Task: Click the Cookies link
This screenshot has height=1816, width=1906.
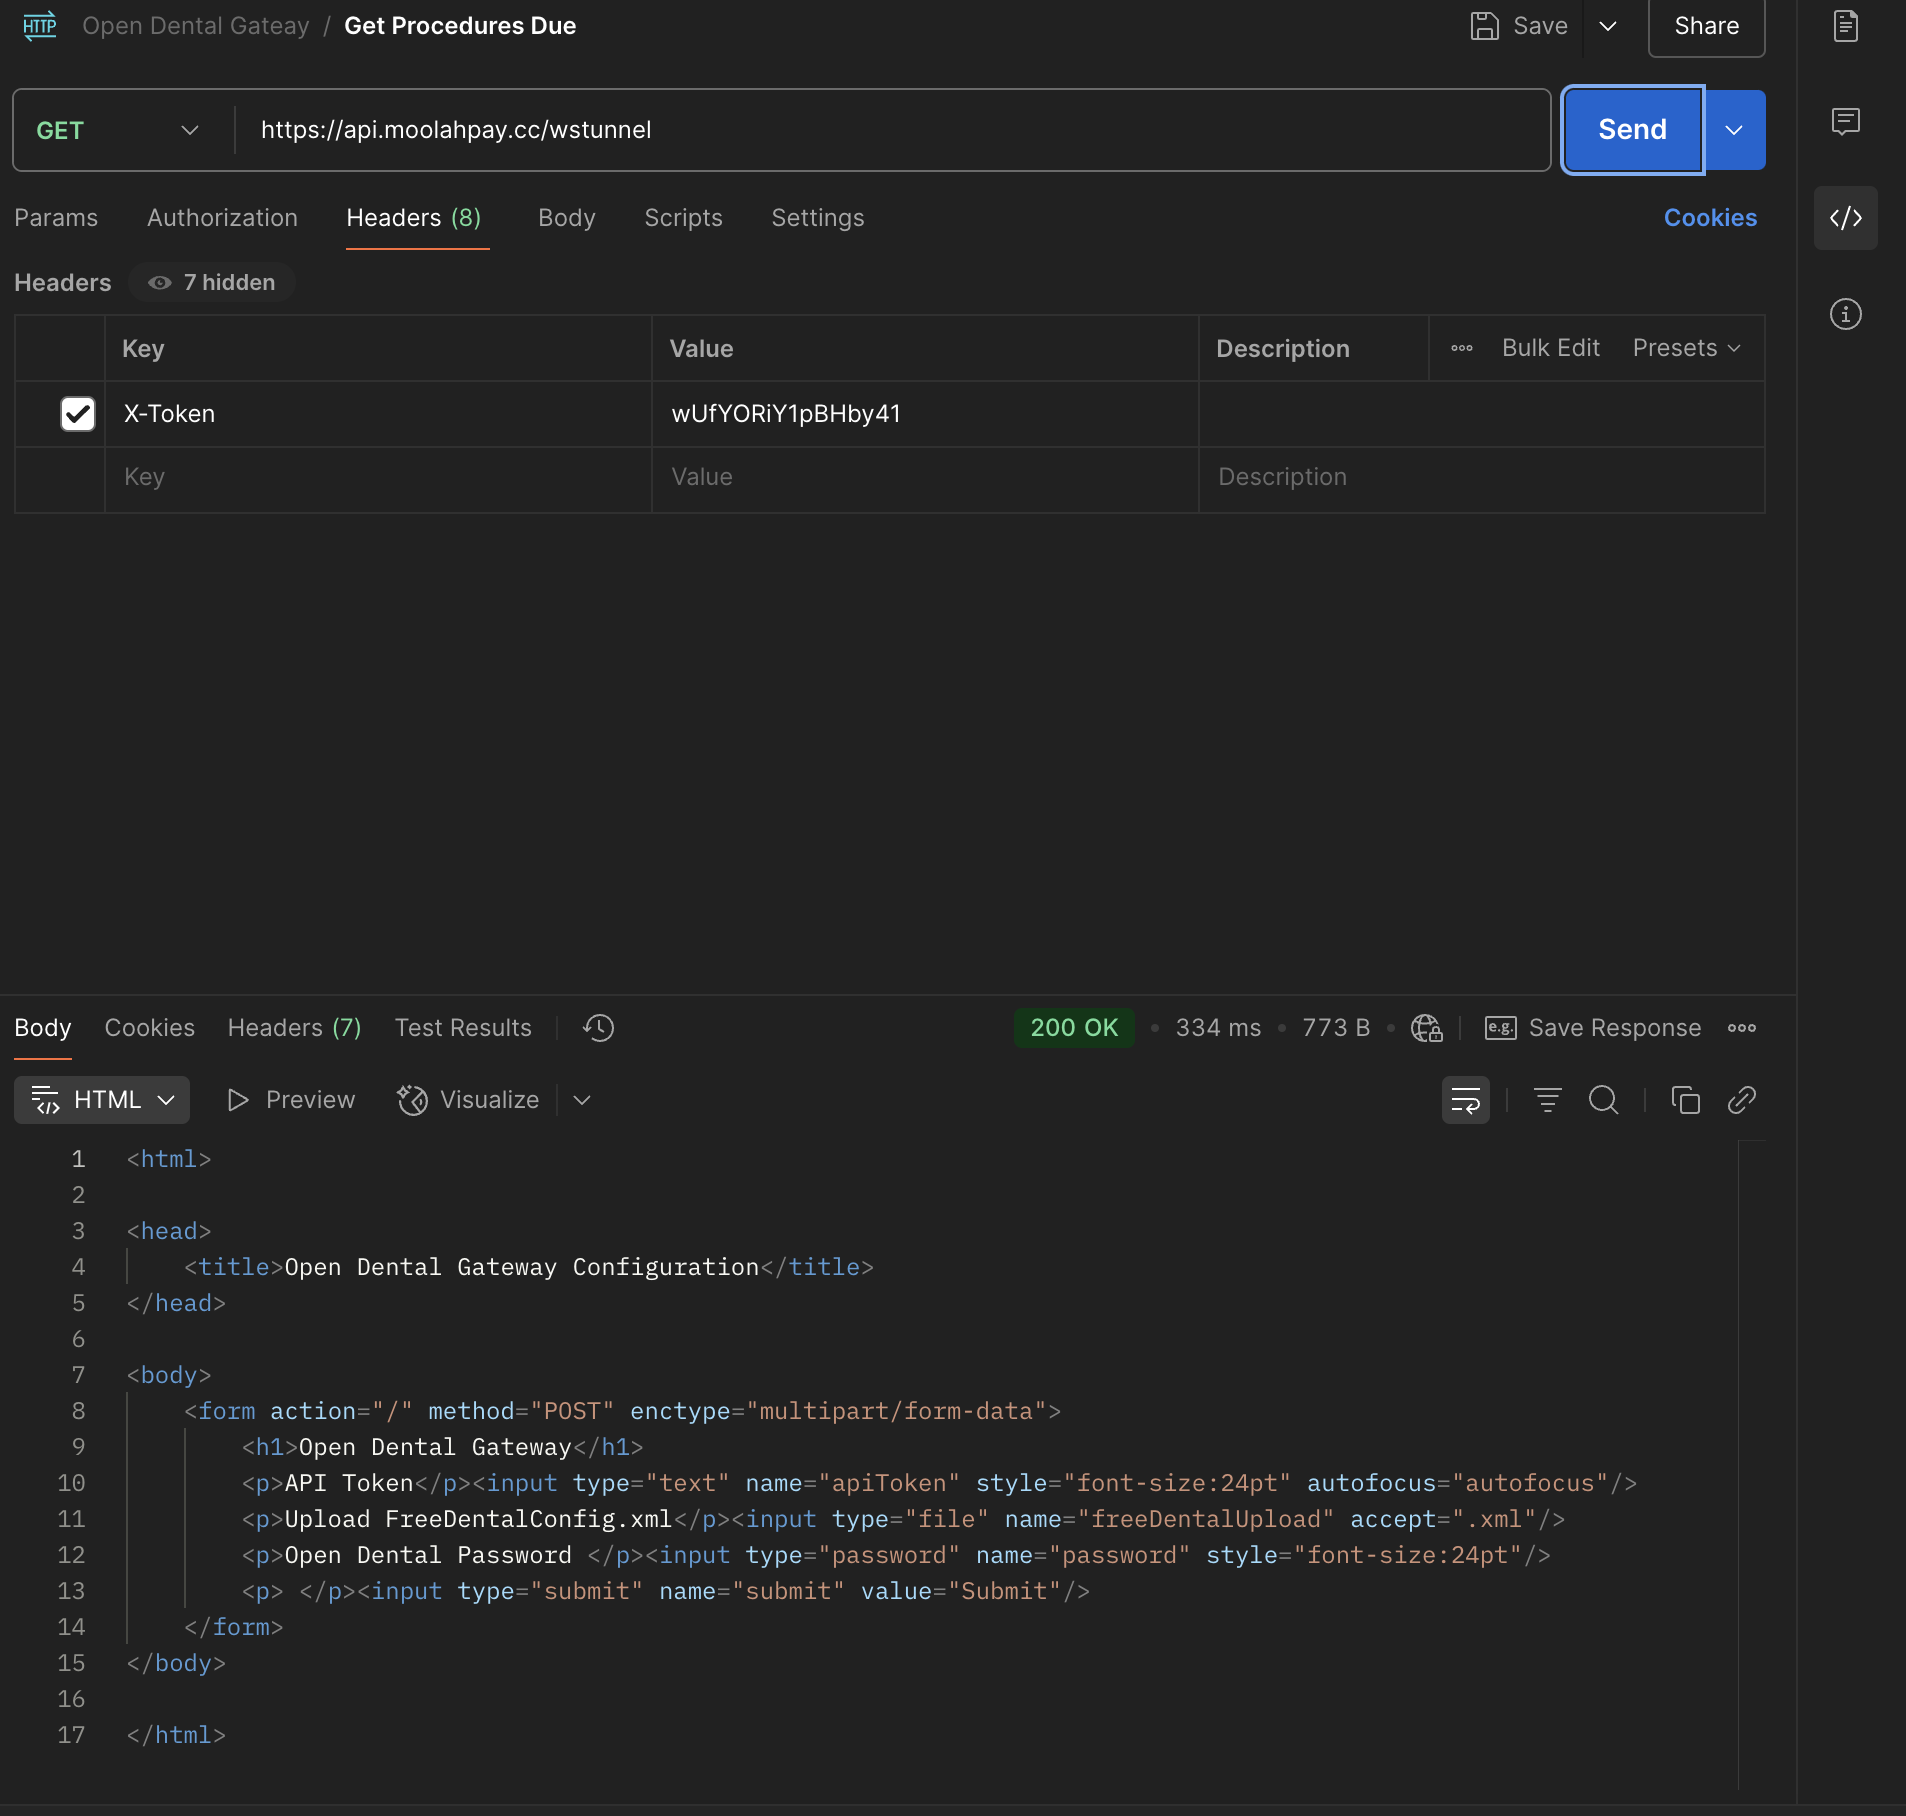Action: 1710,218
